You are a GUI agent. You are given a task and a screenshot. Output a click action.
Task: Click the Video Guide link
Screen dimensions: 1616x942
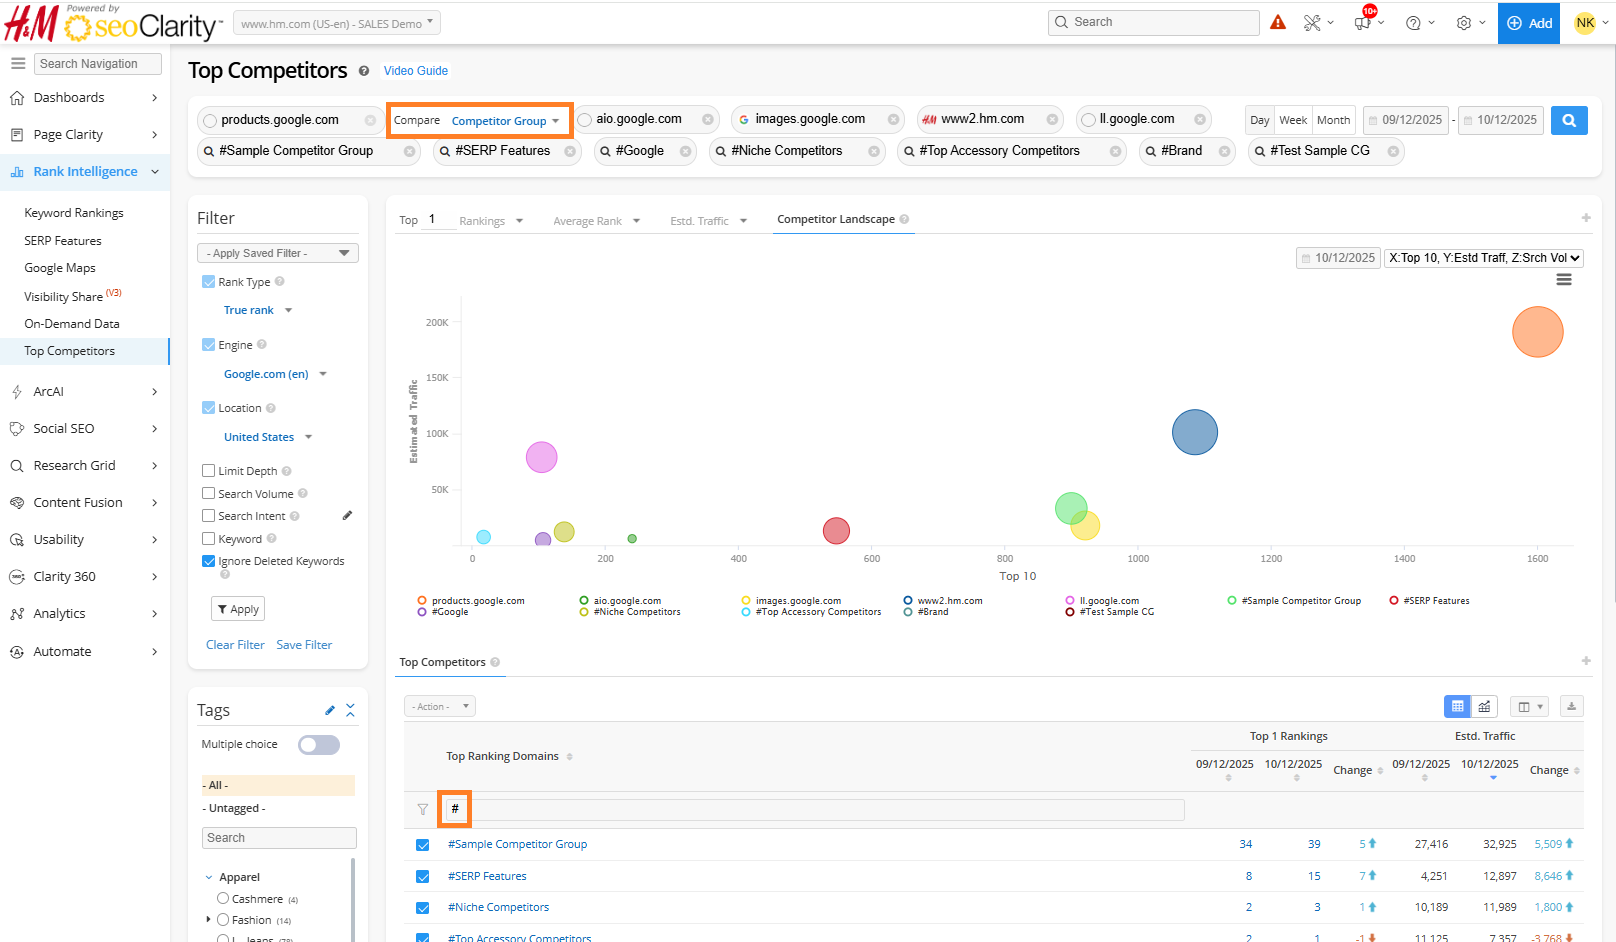[x=416, y=71]
